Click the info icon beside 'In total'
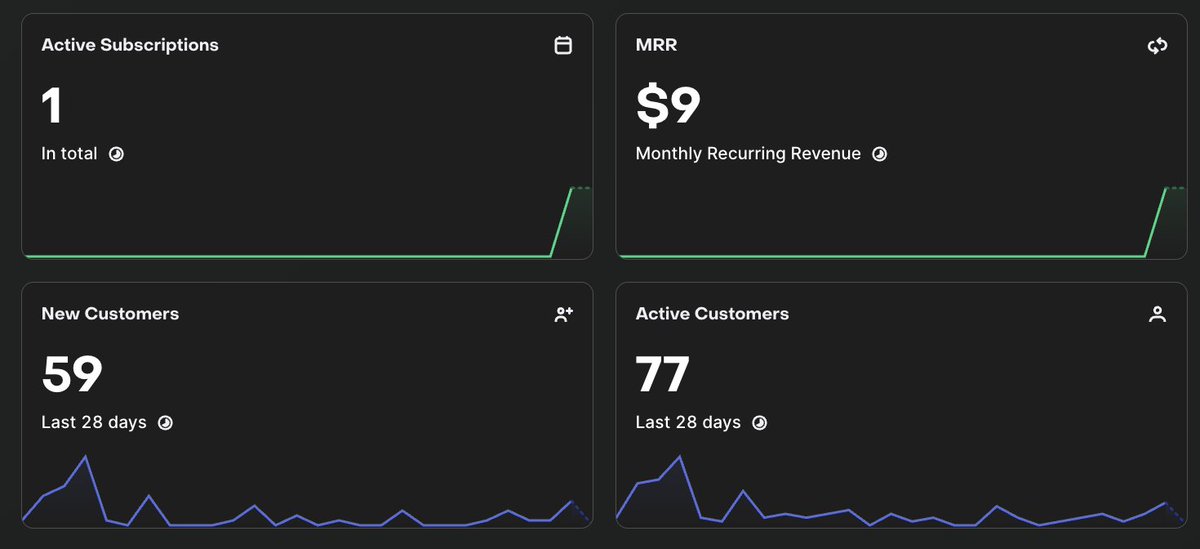Image resolution: width=1200 pixels, height=549 pixels. point(116,154)
